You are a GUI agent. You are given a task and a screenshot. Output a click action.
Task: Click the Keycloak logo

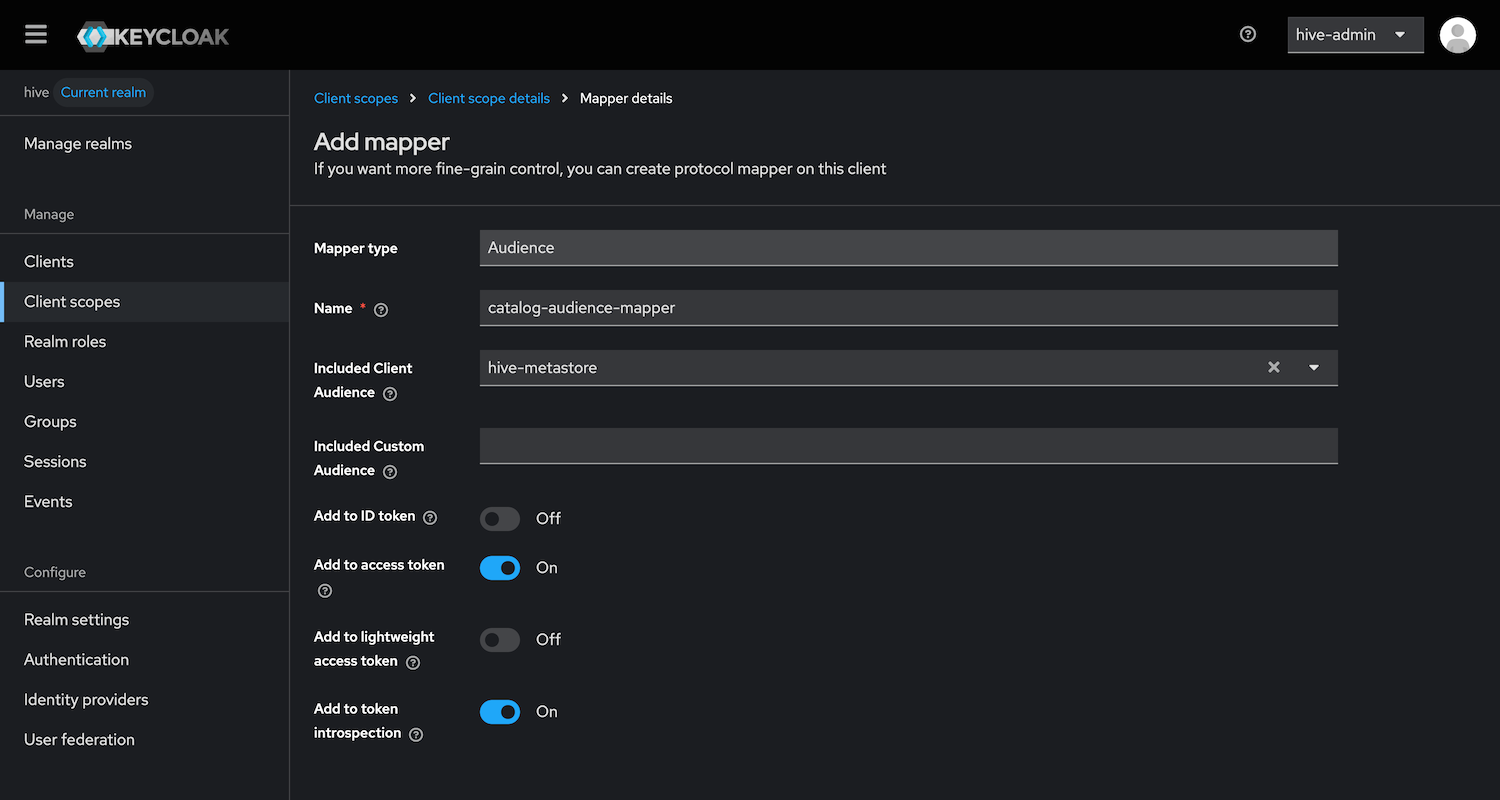(153, 37)
